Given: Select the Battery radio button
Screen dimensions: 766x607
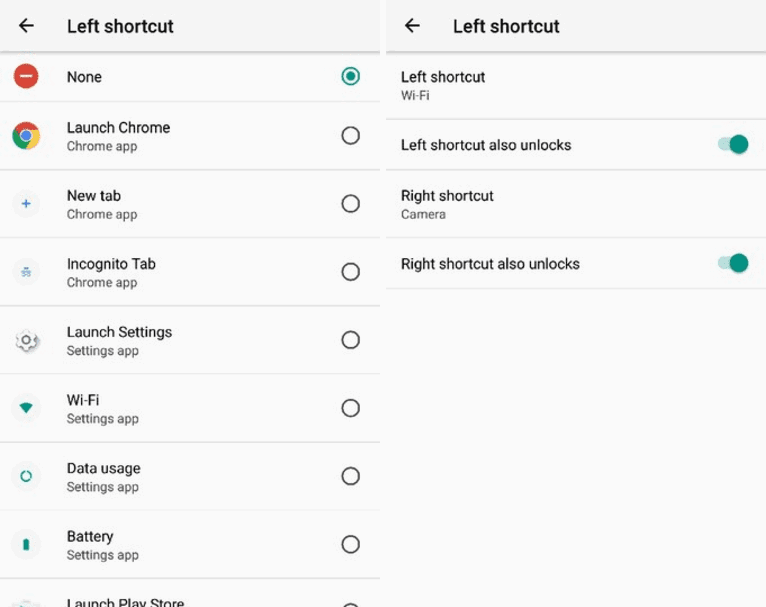Looking at the screenshot, I should (x=350, y=544).
